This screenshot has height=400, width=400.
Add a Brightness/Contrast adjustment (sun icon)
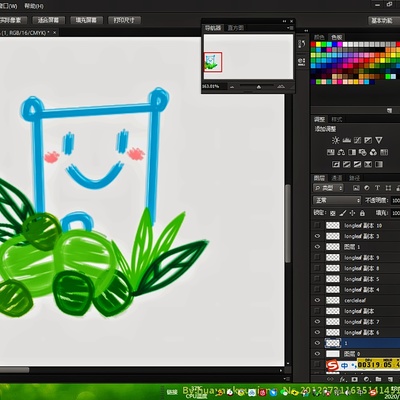[x=335, y=140]
